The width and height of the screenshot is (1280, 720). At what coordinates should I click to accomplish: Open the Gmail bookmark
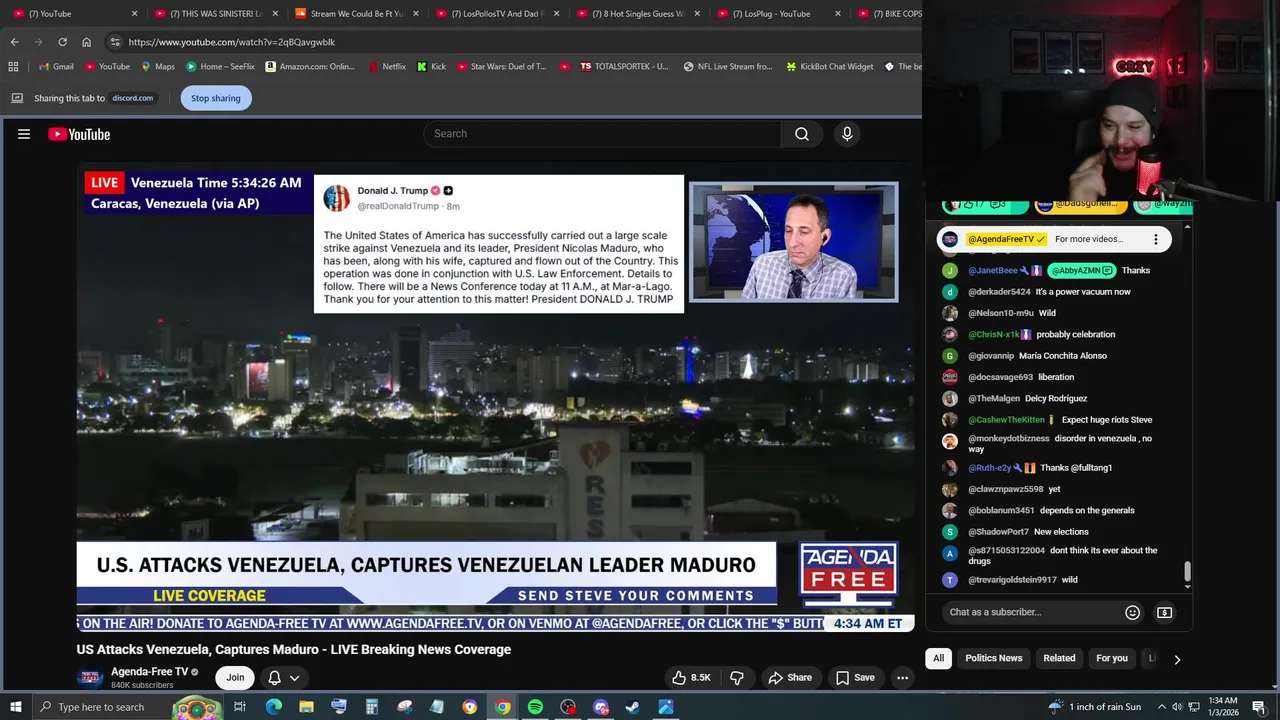(x=56, y=67)
